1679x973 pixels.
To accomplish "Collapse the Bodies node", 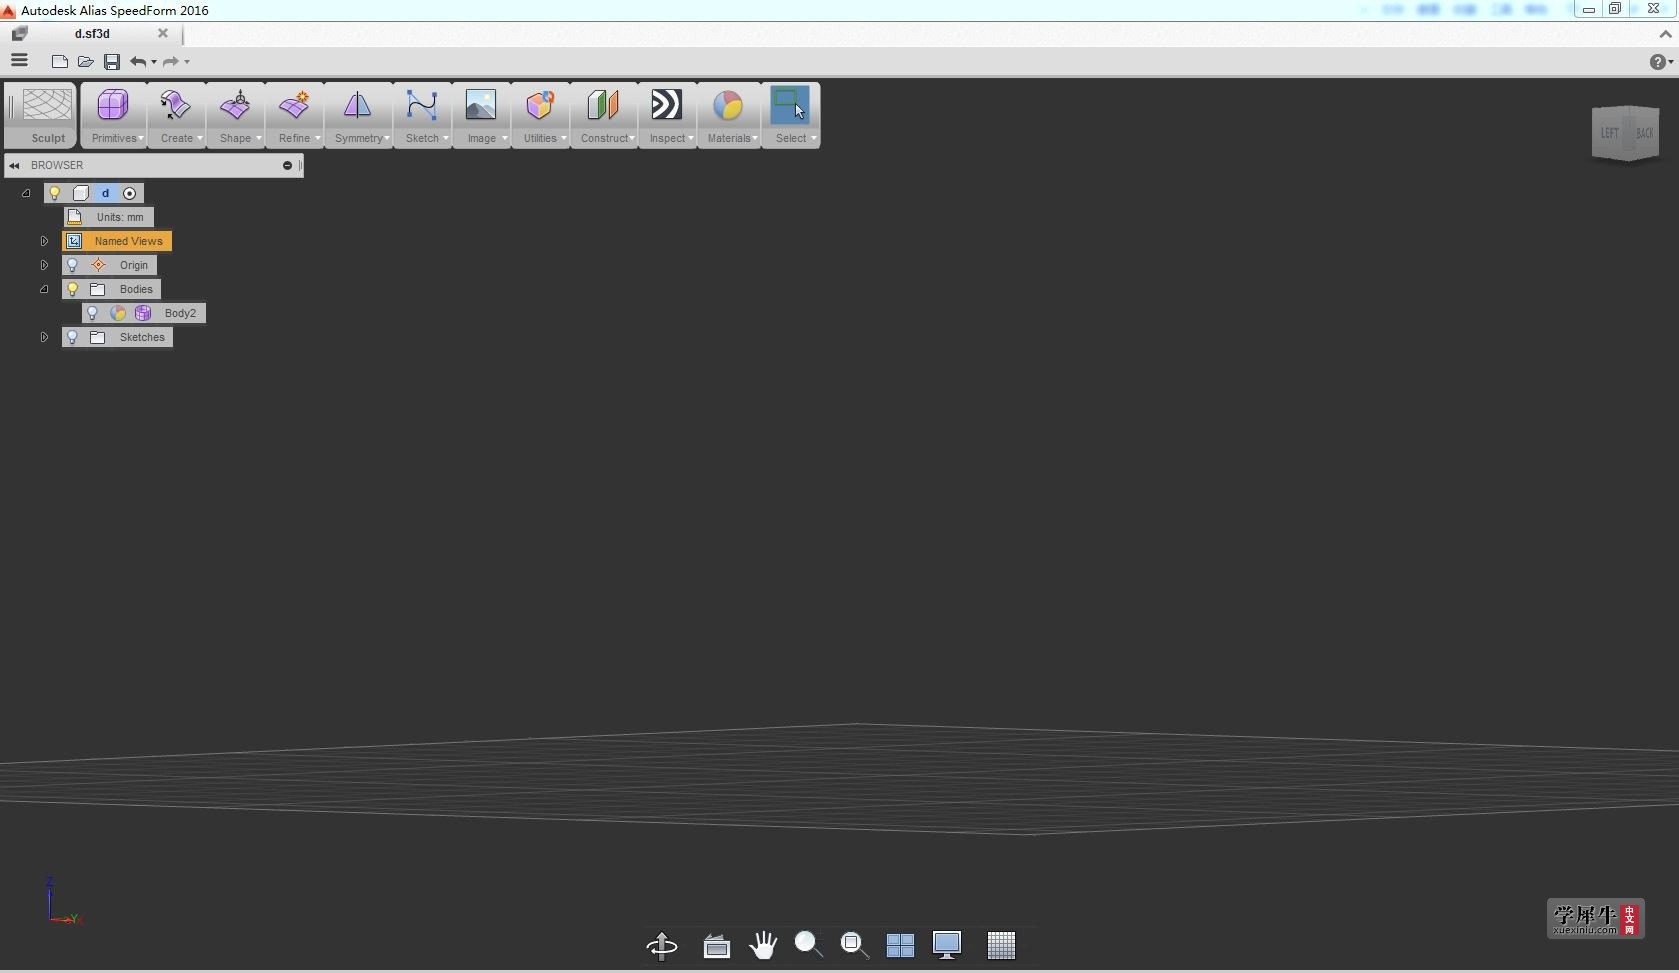I will [44, 289].
